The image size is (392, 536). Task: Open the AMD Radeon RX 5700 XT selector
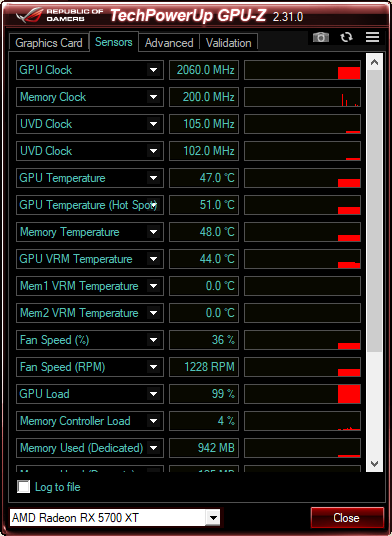click(x=114, y=518)
